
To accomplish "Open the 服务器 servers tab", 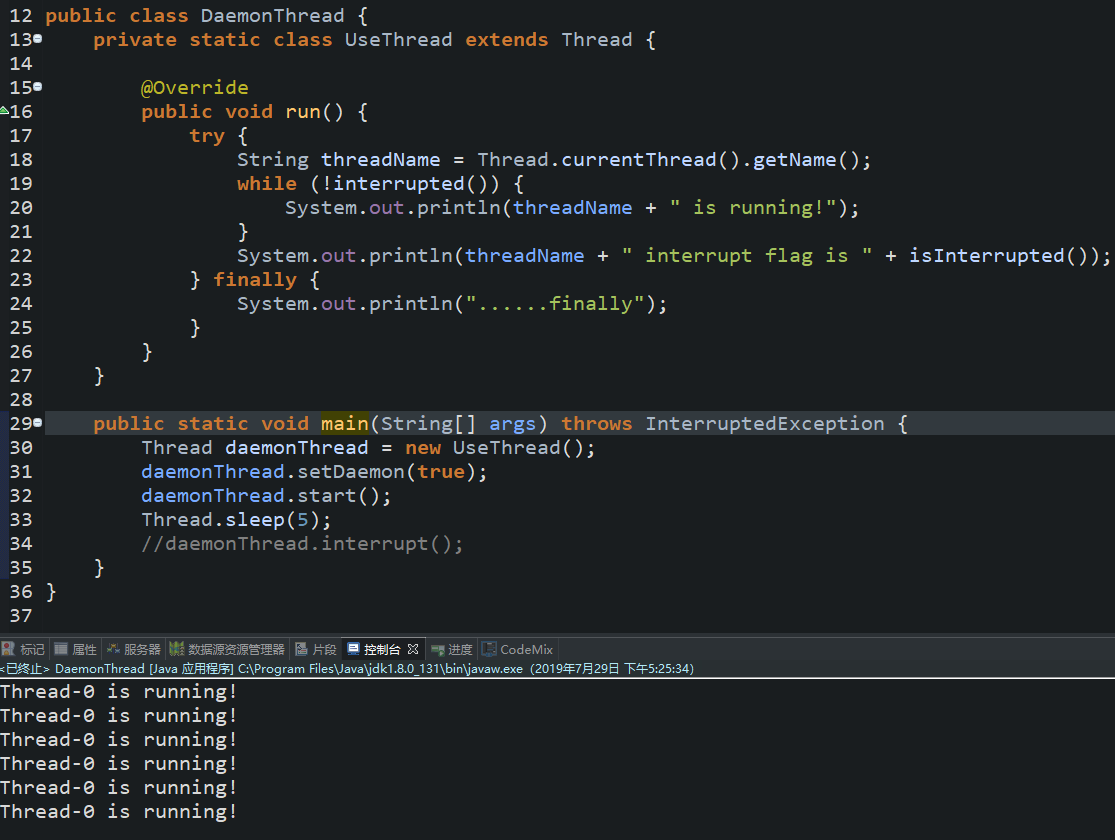I will click(134, 649).
